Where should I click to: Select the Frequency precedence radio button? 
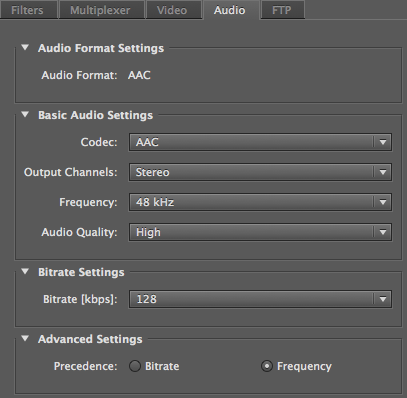(267, 366)
